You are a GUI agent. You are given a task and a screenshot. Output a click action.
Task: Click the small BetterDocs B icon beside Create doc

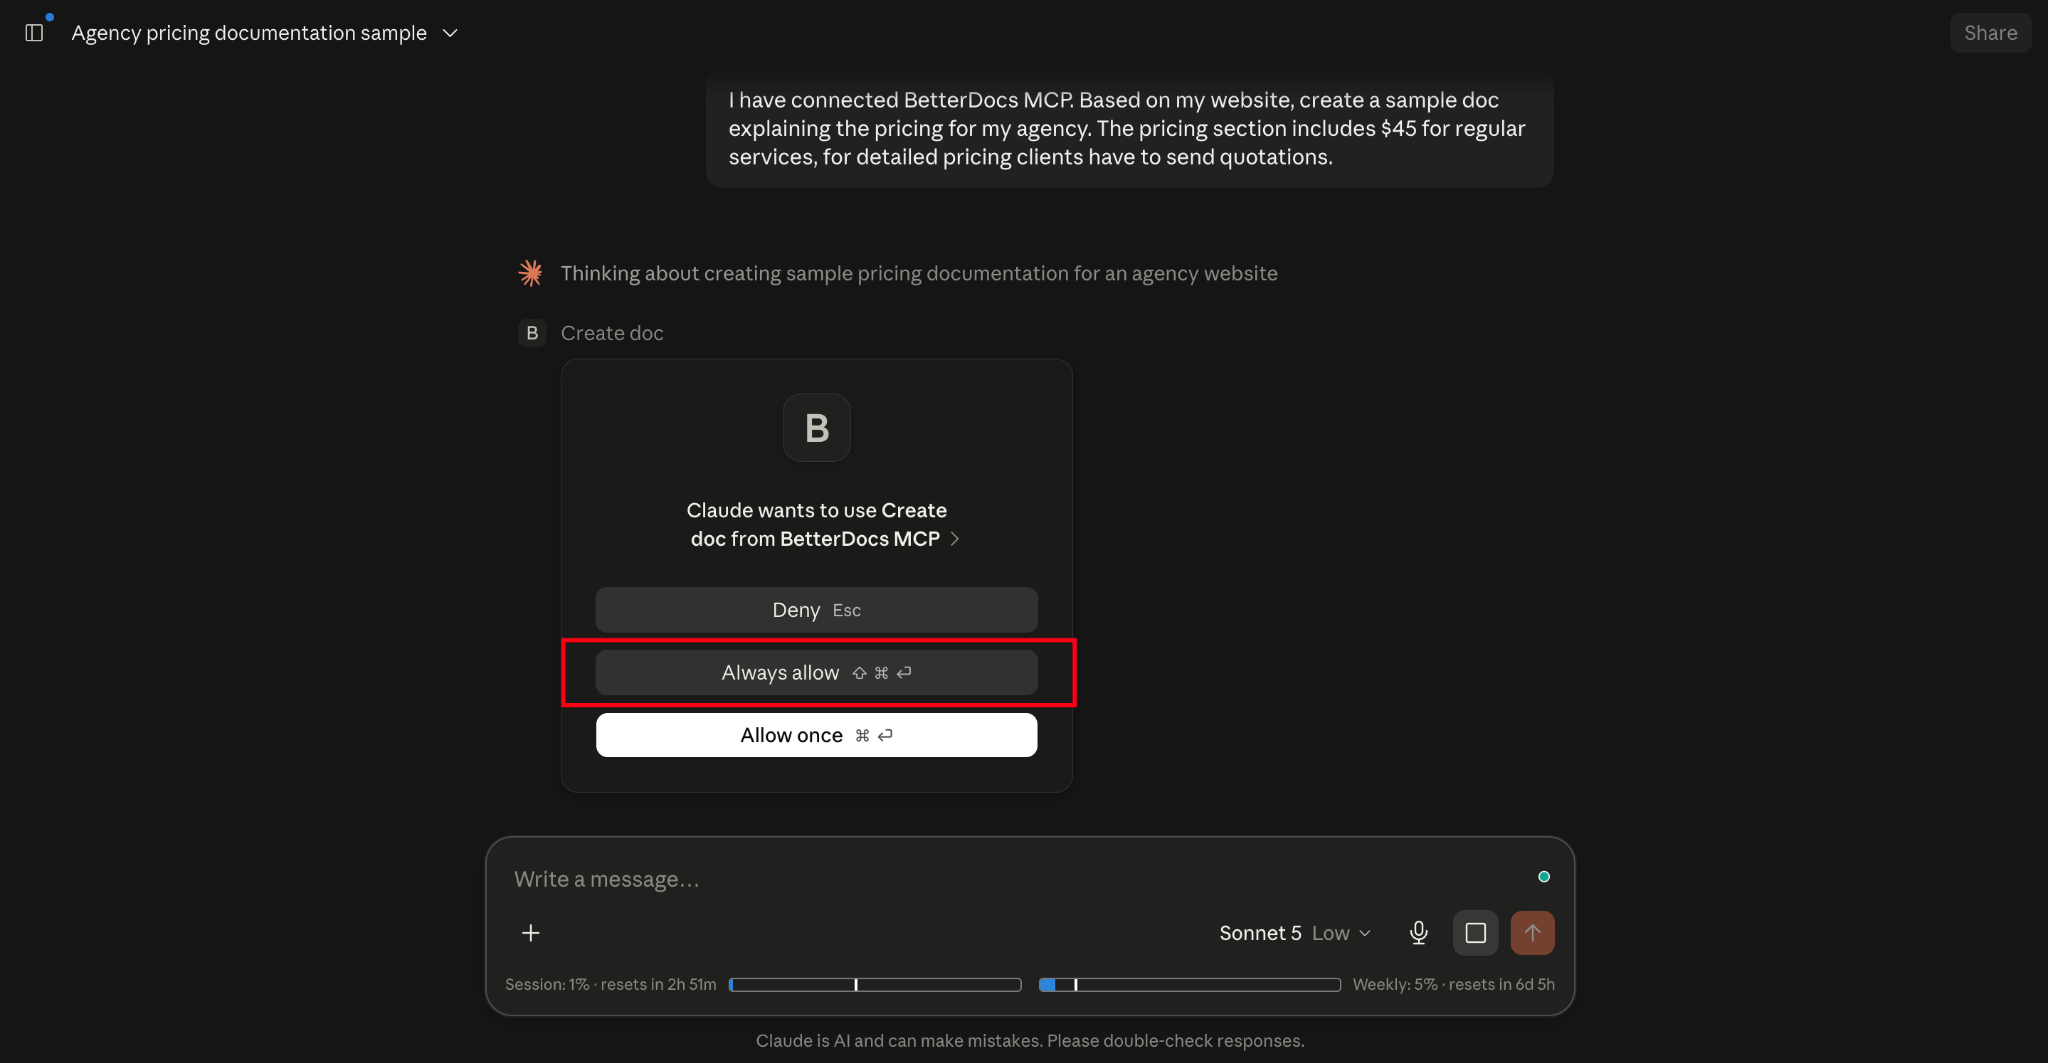(x=532, y=333)
